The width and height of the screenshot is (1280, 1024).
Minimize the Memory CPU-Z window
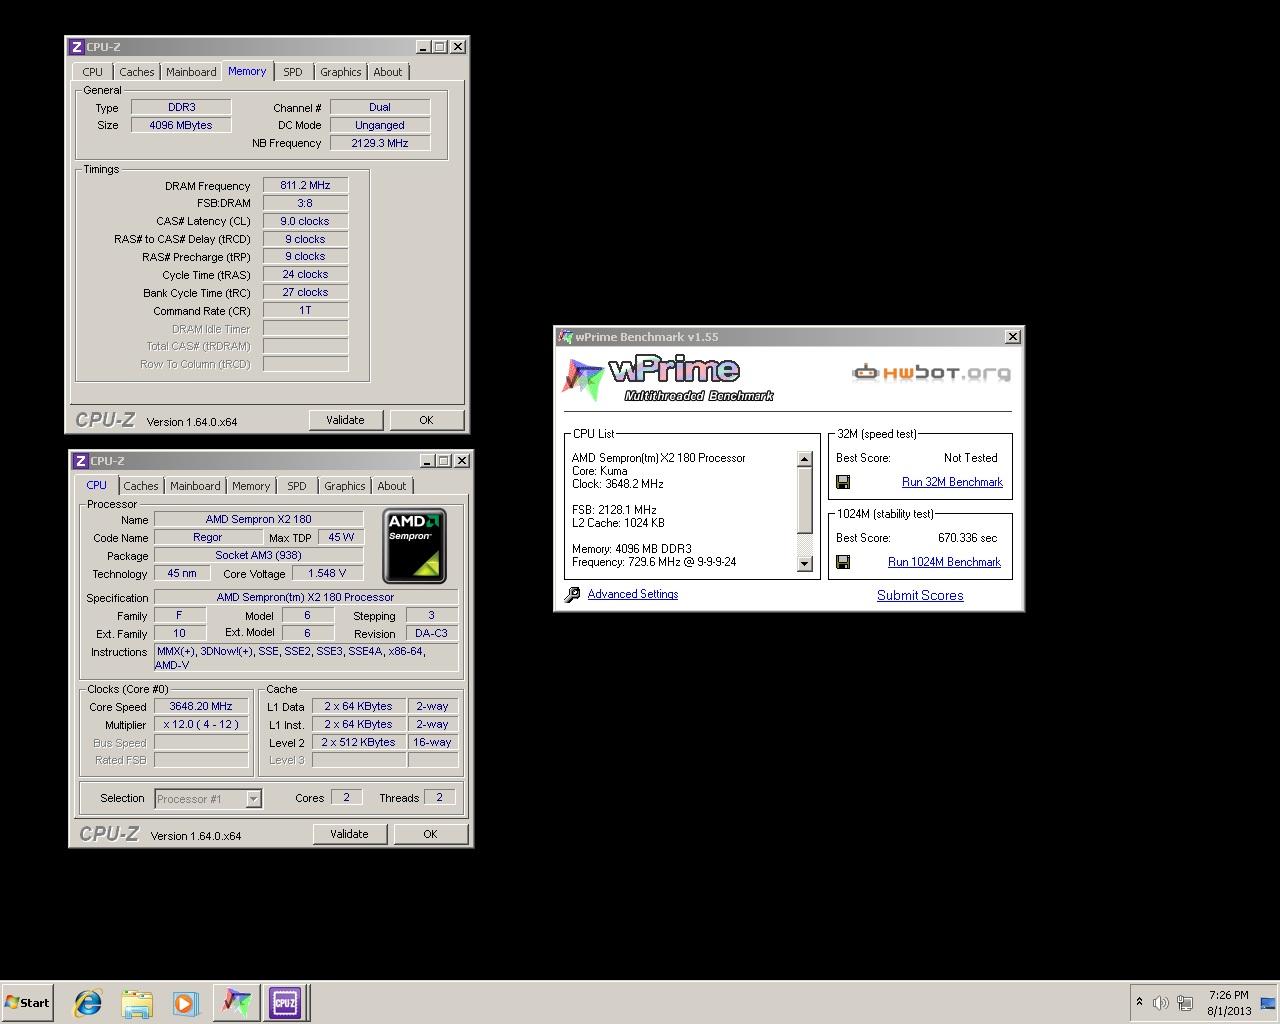tap(423, 47)
